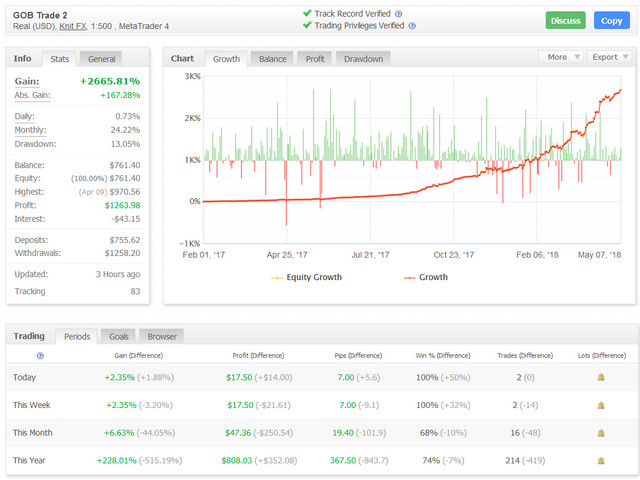640x480 pixels.
Task: Click help icon beside Track Record Verified
Action: click(x=397, y=13)
